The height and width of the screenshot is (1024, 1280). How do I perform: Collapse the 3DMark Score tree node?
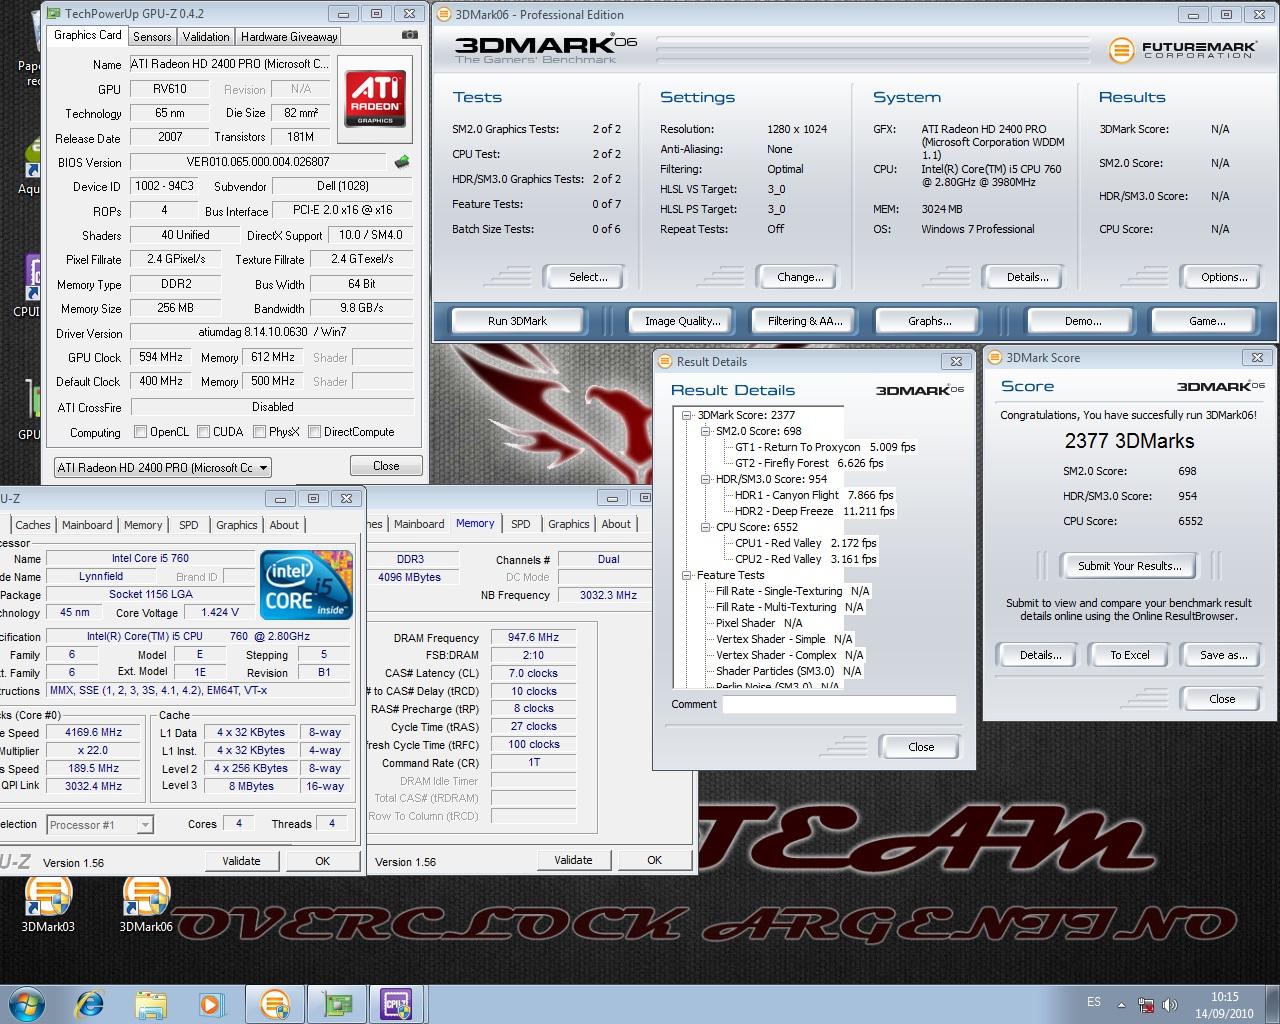point(688,415)
